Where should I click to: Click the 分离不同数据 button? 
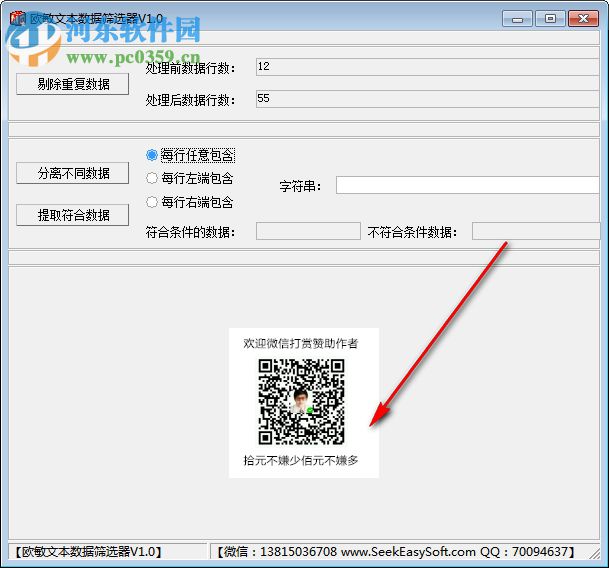coord(73,173)
